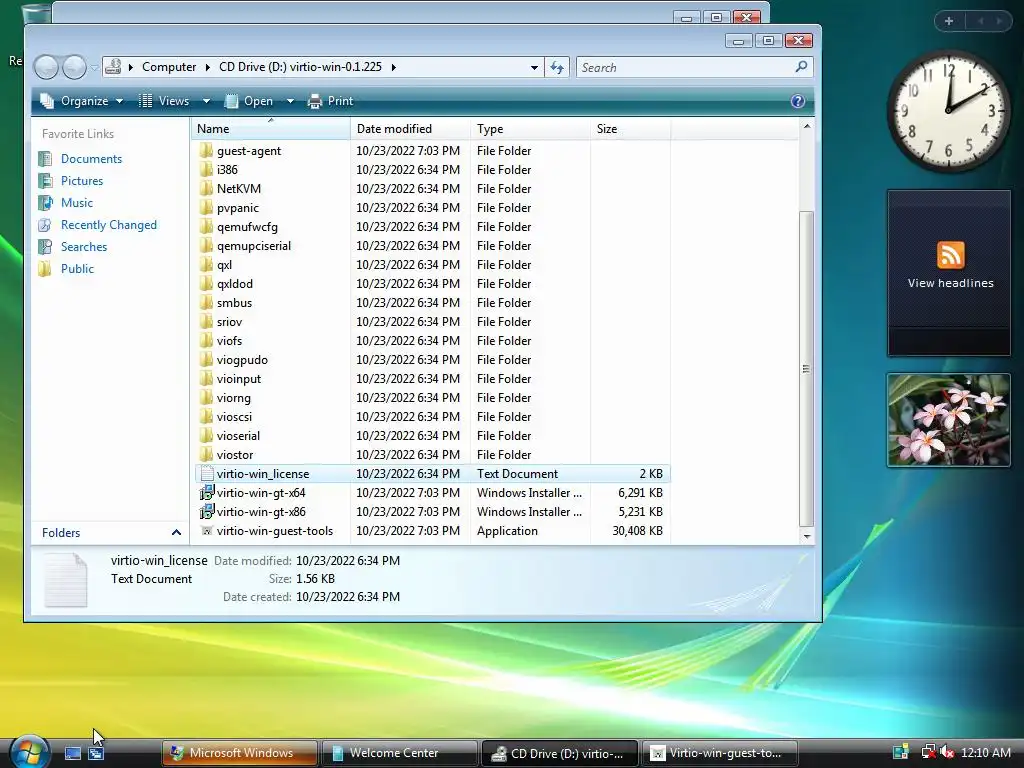The width and height of the screenshot is (1024, 768).
Task: Select the viofs folder icon
Action: (206, 341)
